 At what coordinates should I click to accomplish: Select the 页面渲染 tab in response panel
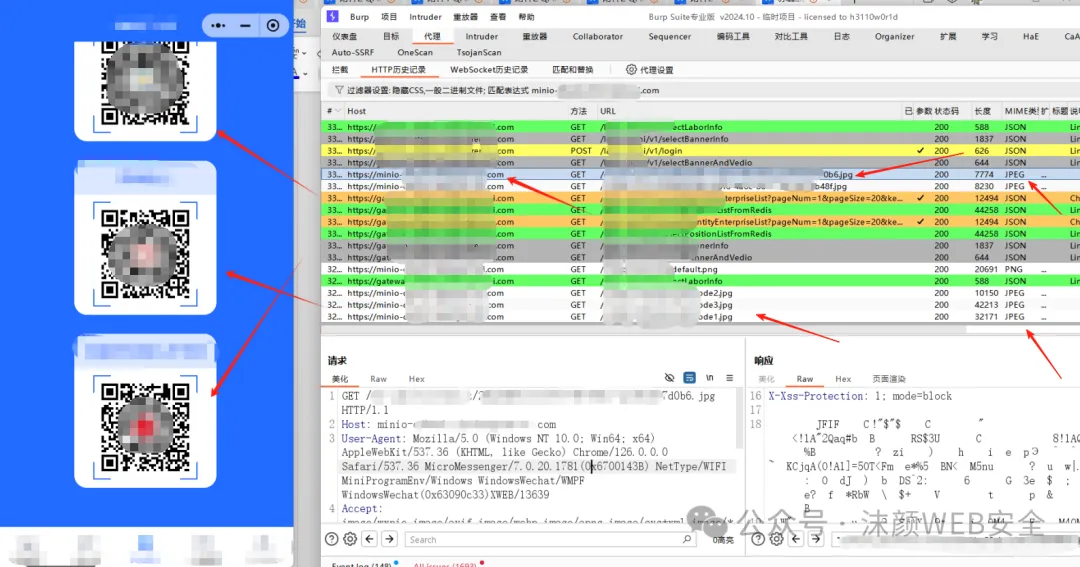(x=889, y=379)
